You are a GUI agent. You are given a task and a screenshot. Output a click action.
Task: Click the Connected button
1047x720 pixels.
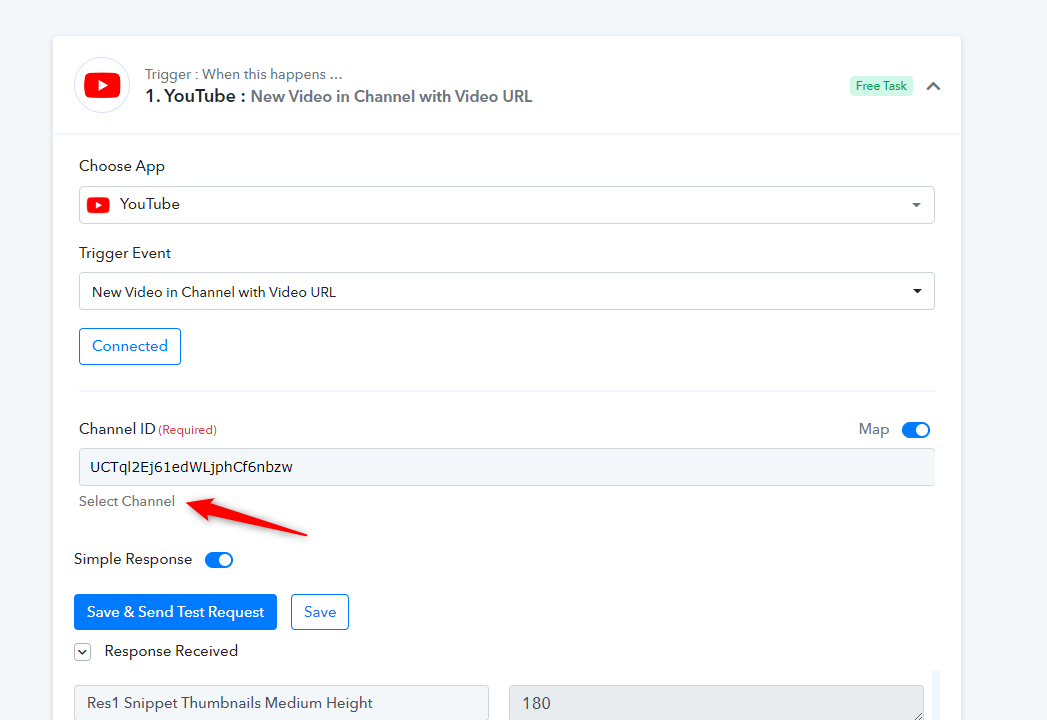pos(130,346)
